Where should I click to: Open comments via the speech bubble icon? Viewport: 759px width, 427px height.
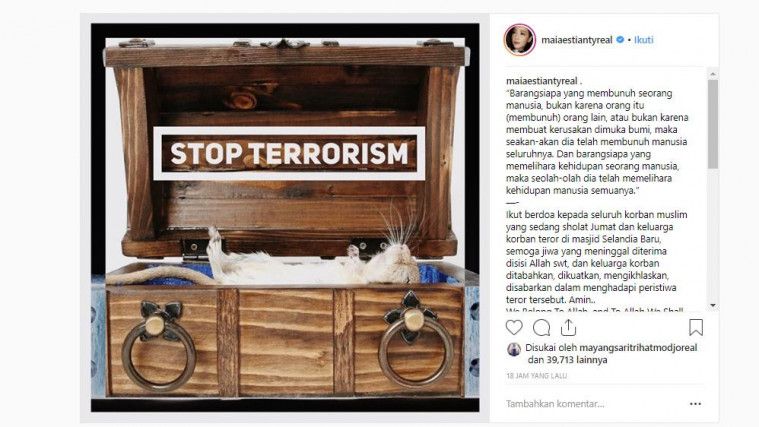(541, 328)
